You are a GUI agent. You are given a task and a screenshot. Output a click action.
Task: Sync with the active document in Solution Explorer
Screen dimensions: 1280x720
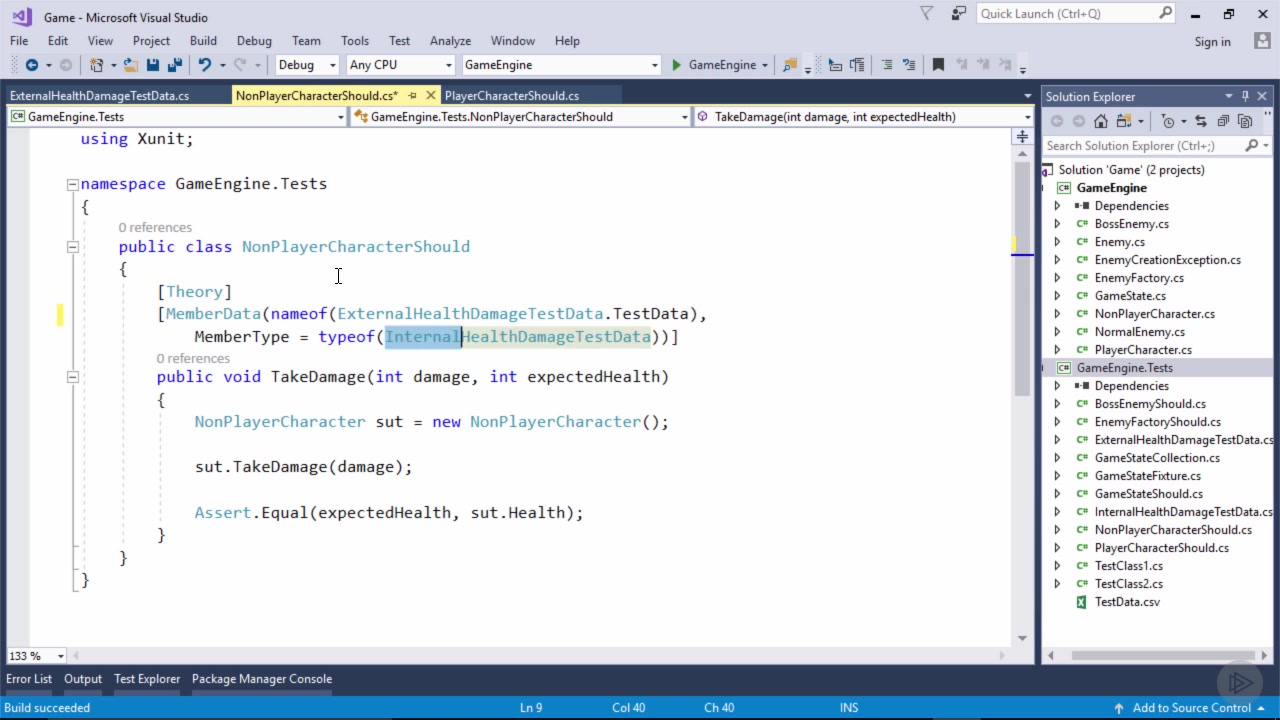(x=1202, y=121)
